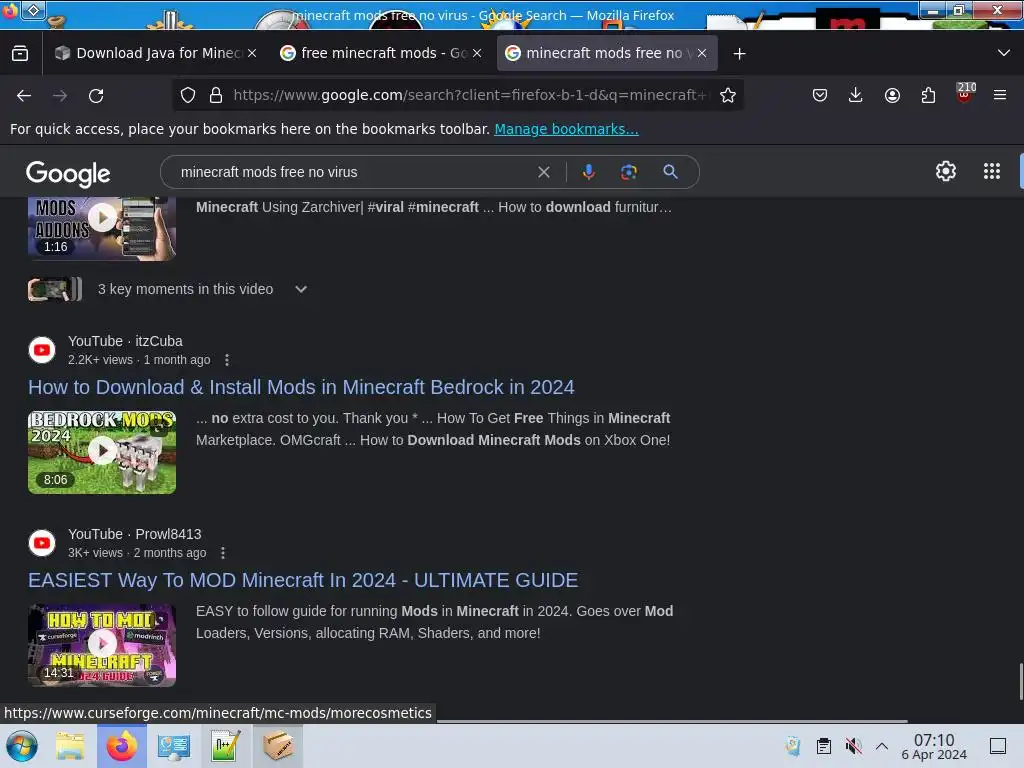The height and width of the screenshot is (768, 1024).
Task: Open the Save to Pocket icon
Action: coord(820,95)
